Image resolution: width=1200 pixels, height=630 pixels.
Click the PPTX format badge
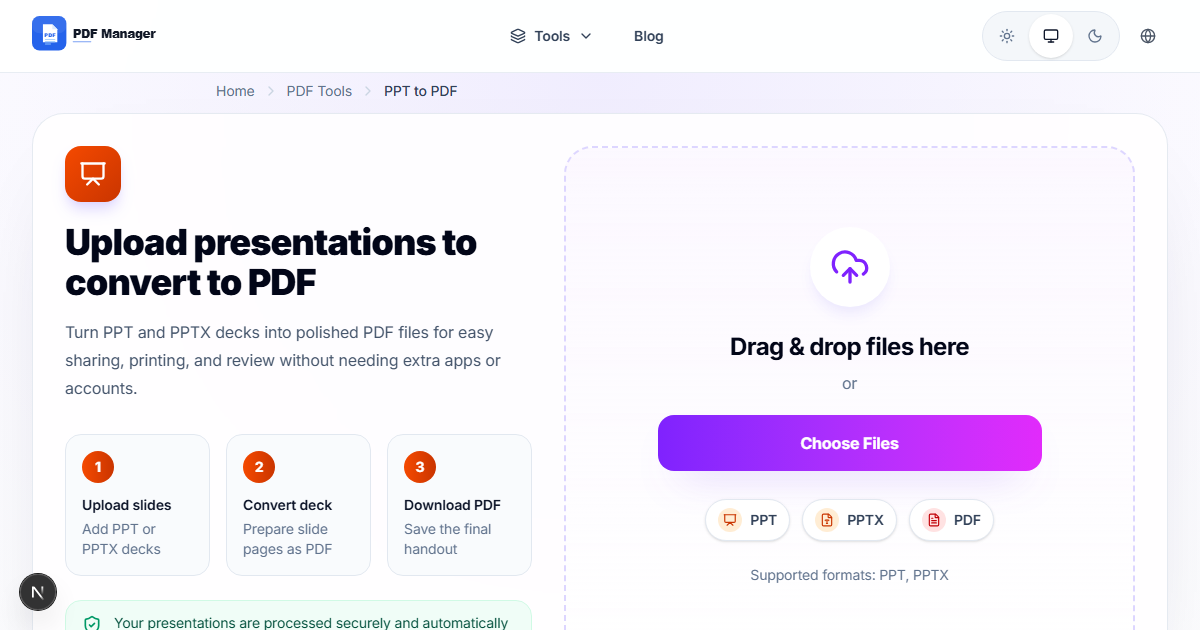[850, 520]
